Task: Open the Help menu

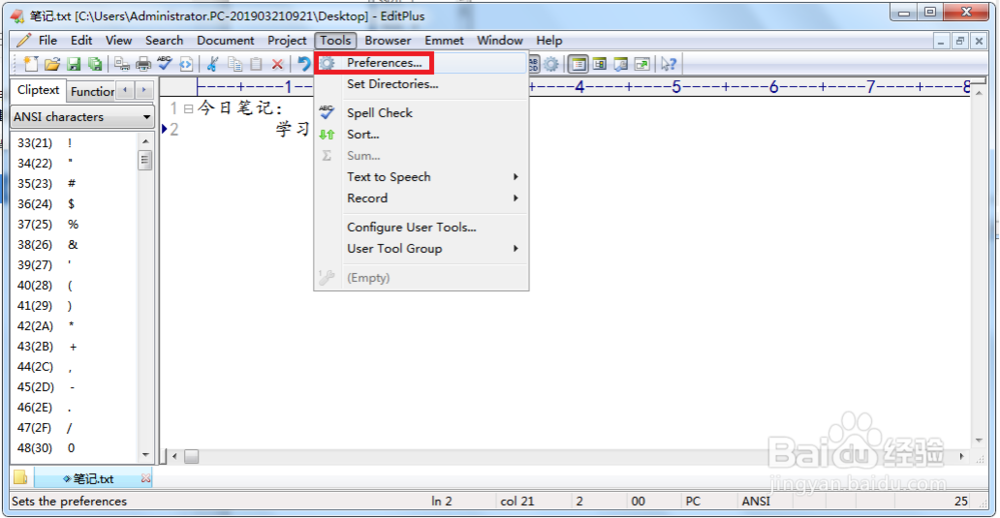Action: pos(549,40)
